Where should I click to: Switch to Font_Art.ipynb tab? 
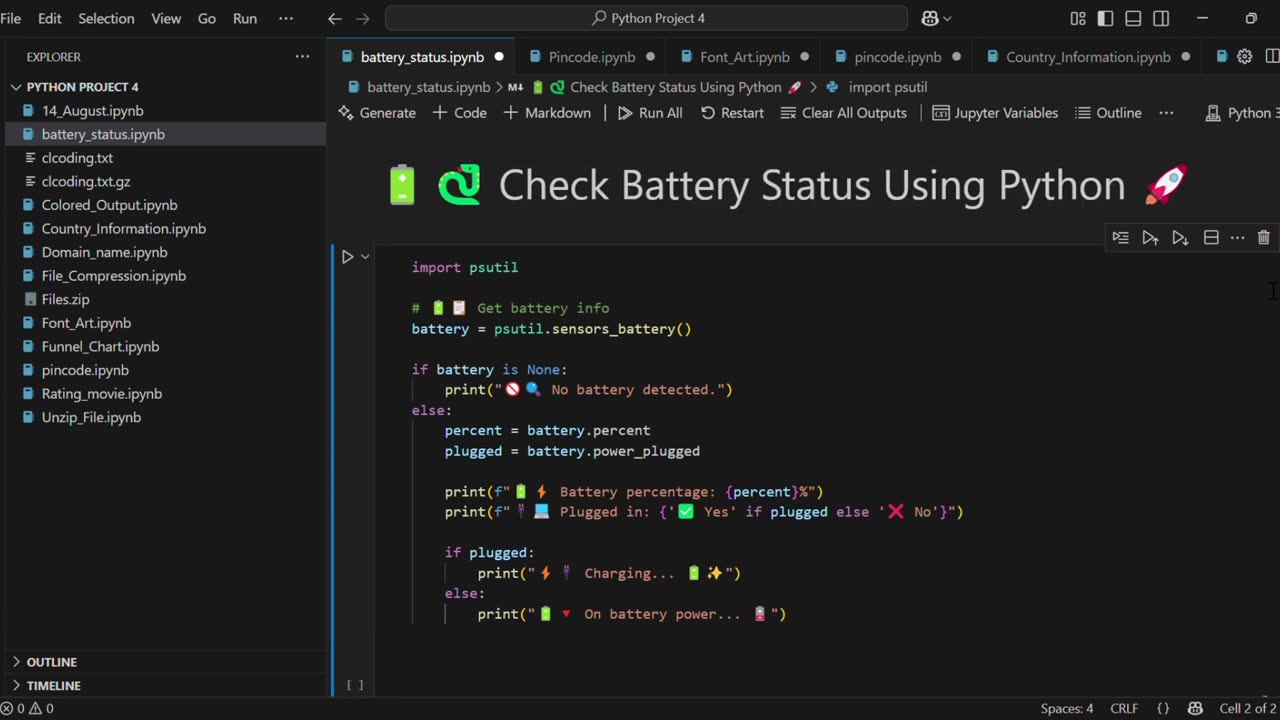744,57
